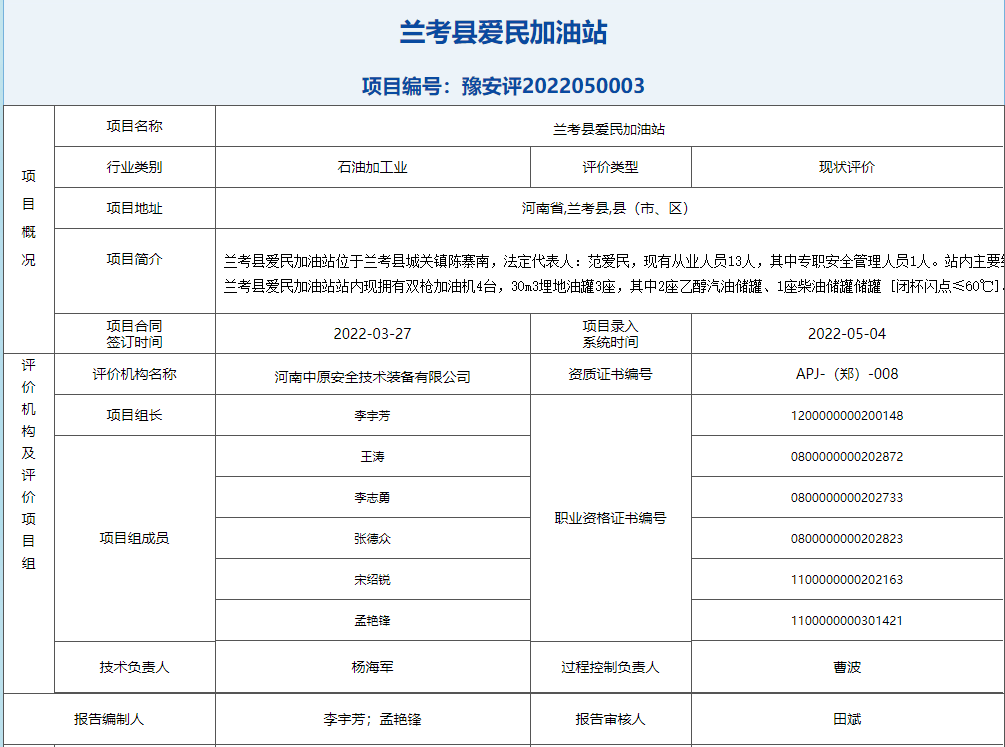Select member name 王涛
1005x747 pixels.
point(372,457)
